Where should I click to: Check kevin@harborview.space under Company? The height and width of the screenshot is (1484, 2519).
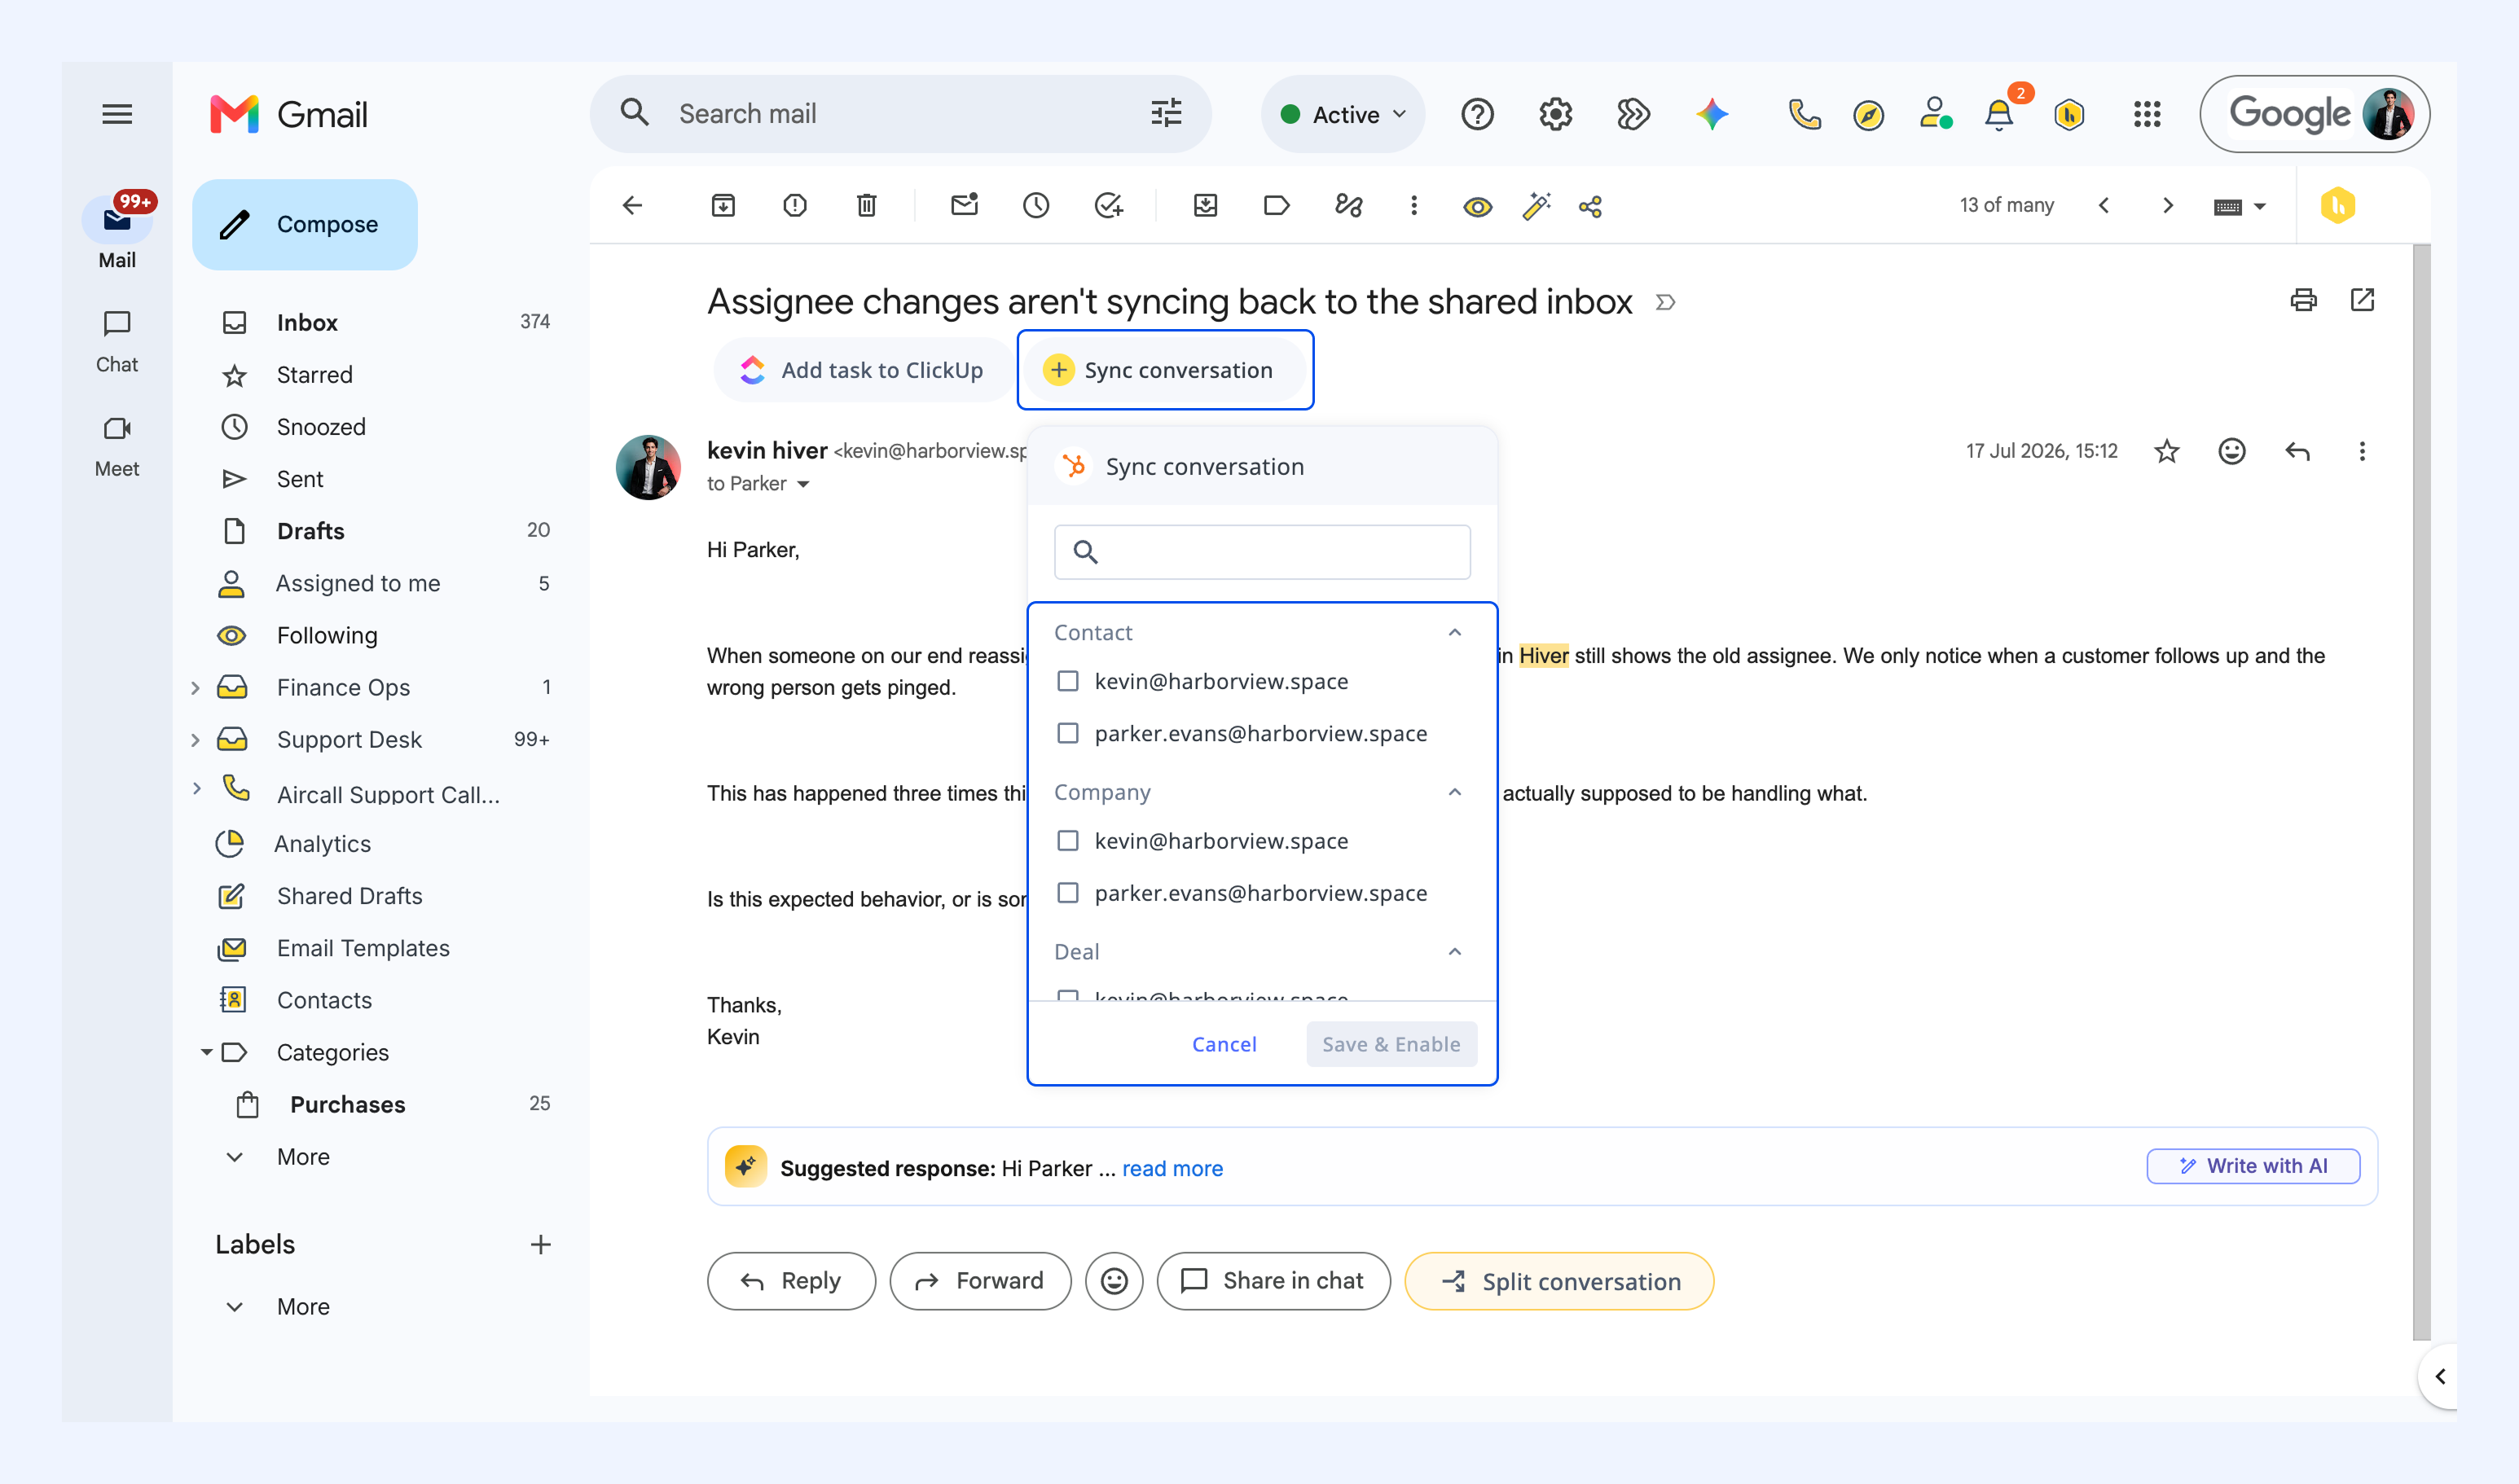pos(1068,841)
